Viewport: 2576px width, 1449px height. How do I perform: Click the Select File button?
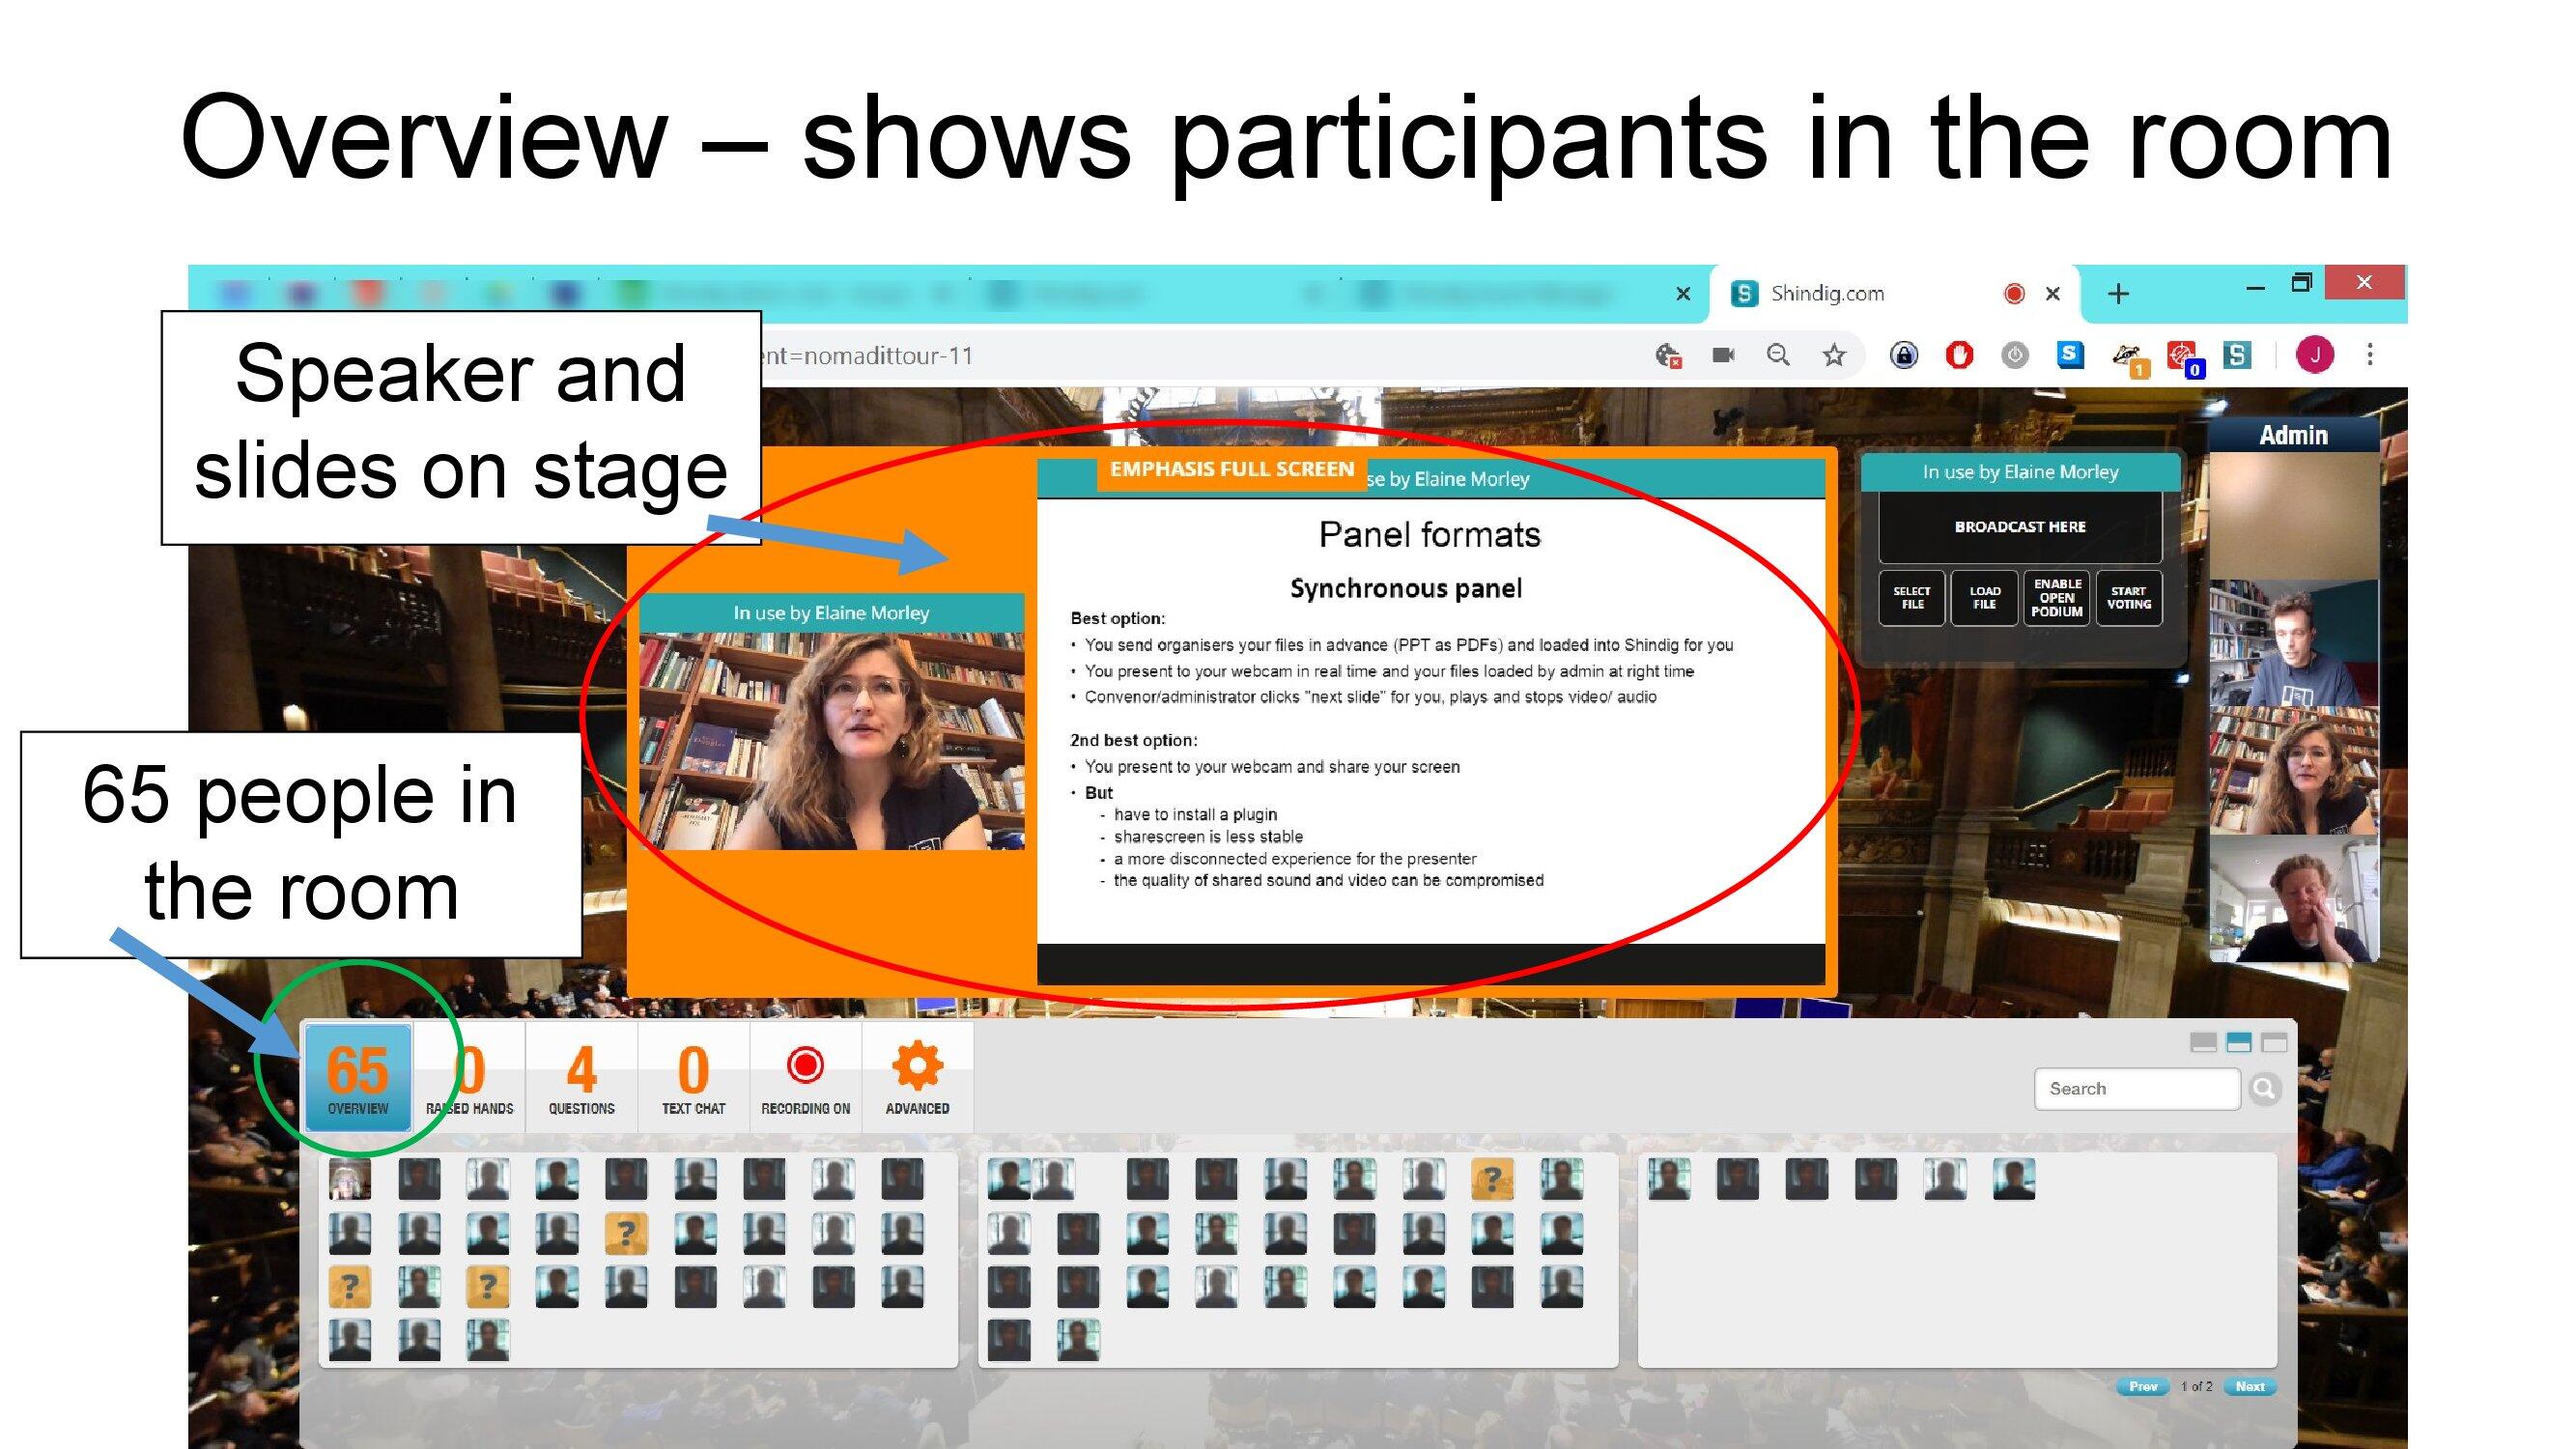[x=1911, y=598]
